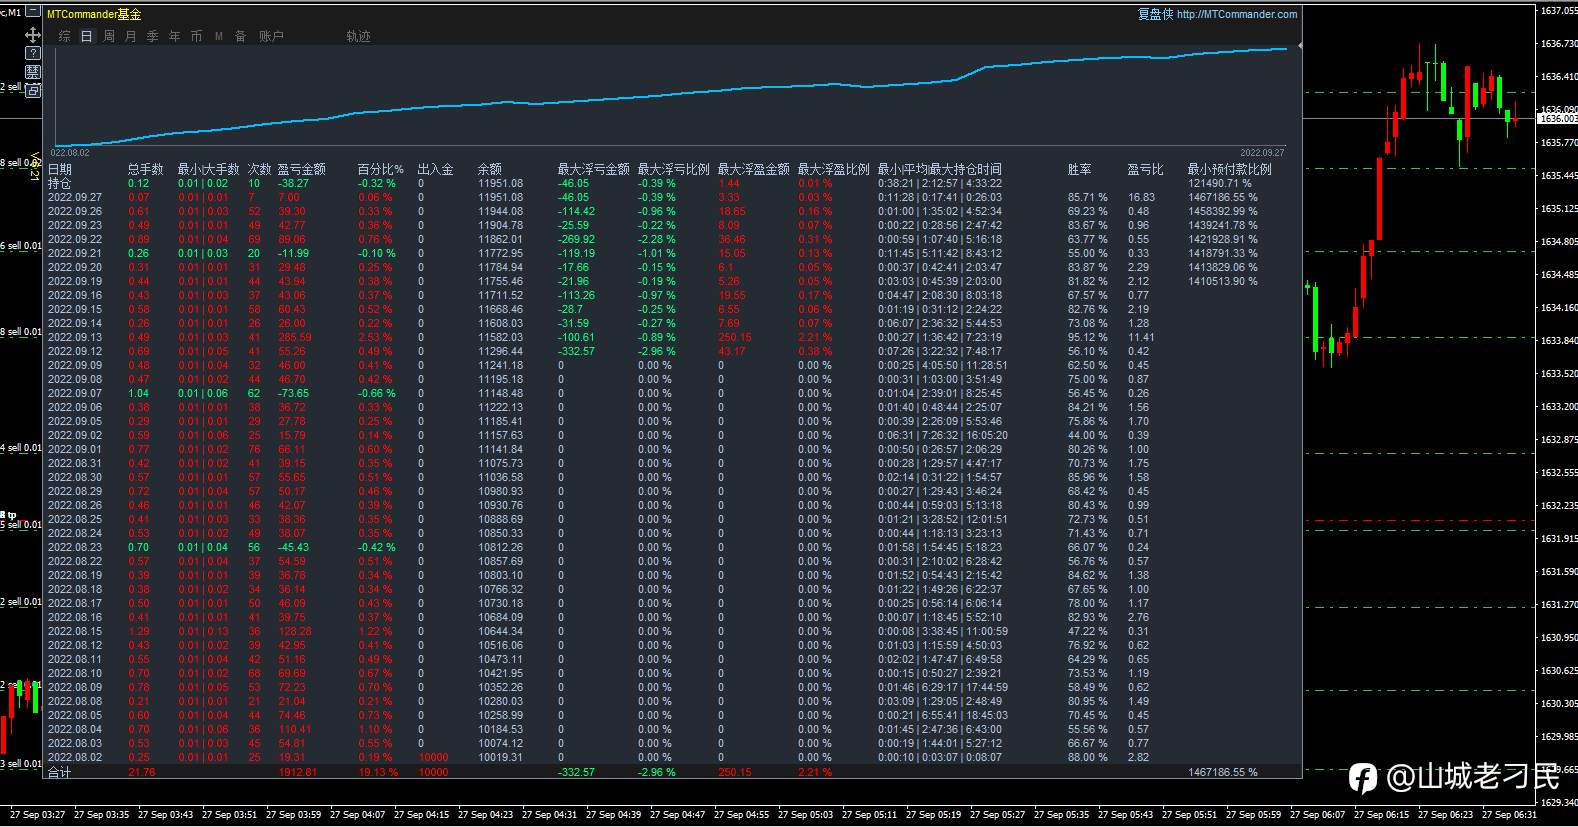Viewport: 1578px width, 827px height.
Task: Click the 2022.09.27 equity curve end date
Action: (1262, 153)
